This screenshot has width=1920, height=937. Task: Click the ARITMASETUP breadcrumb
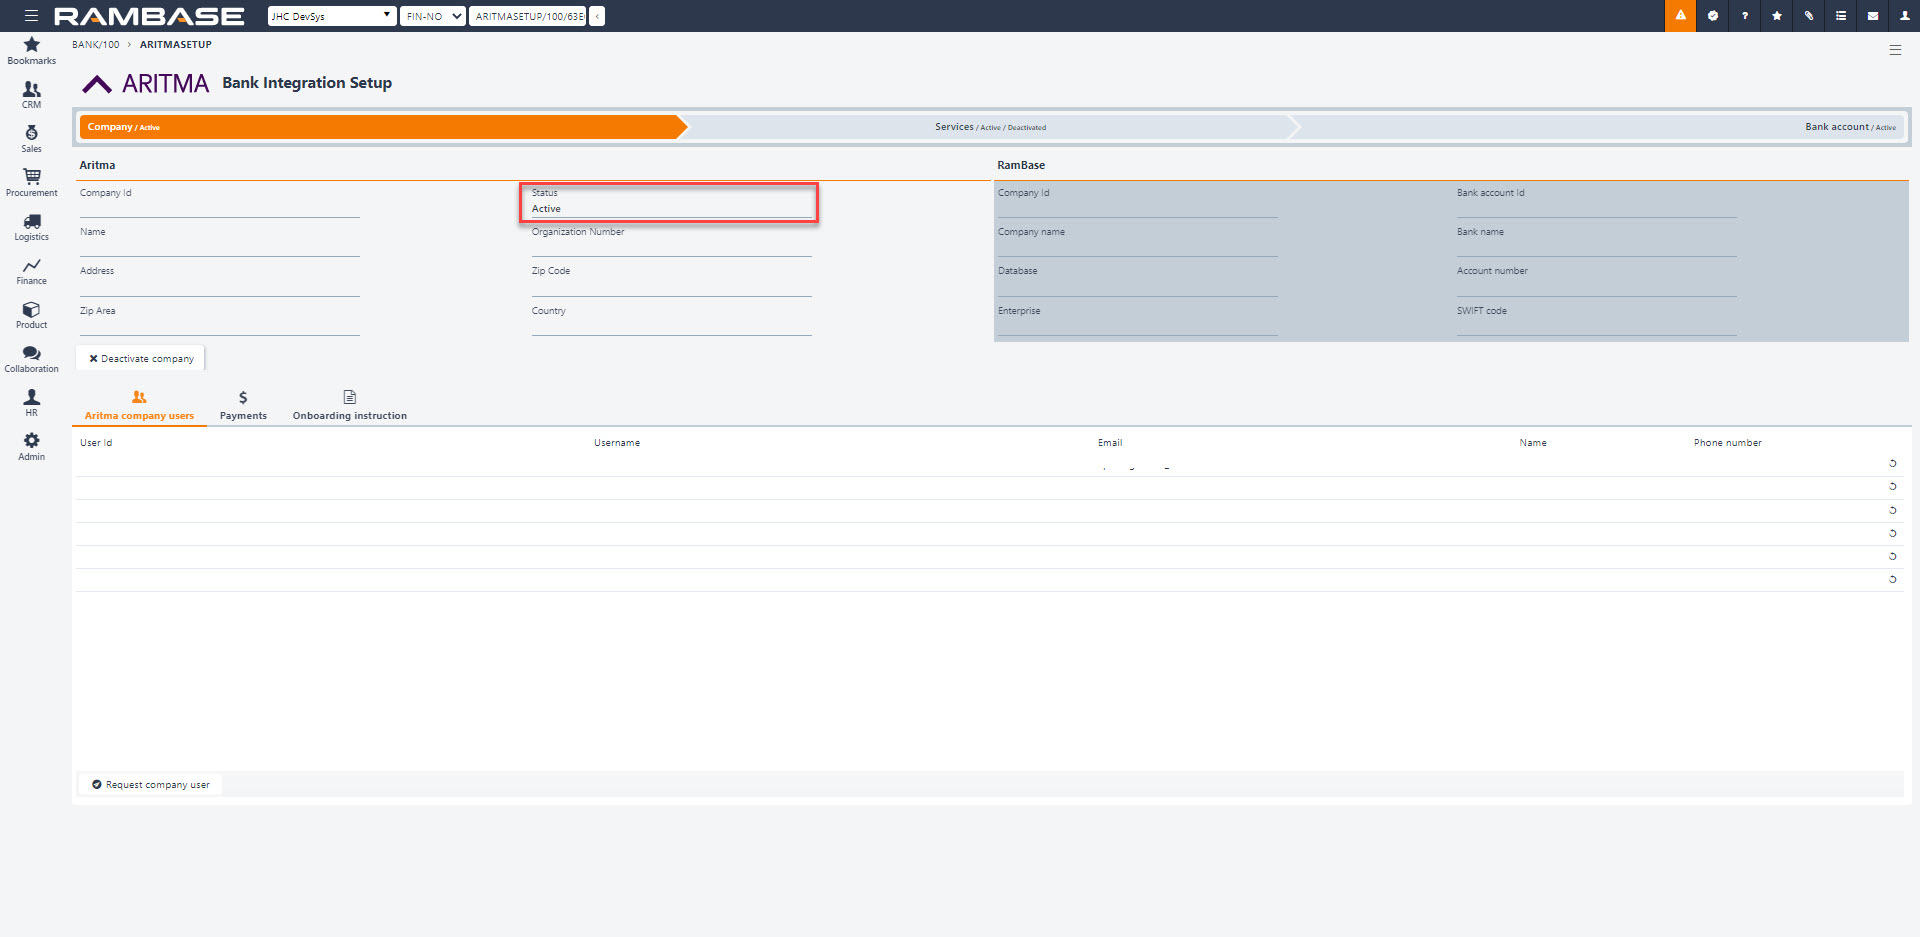coord(176,44)
